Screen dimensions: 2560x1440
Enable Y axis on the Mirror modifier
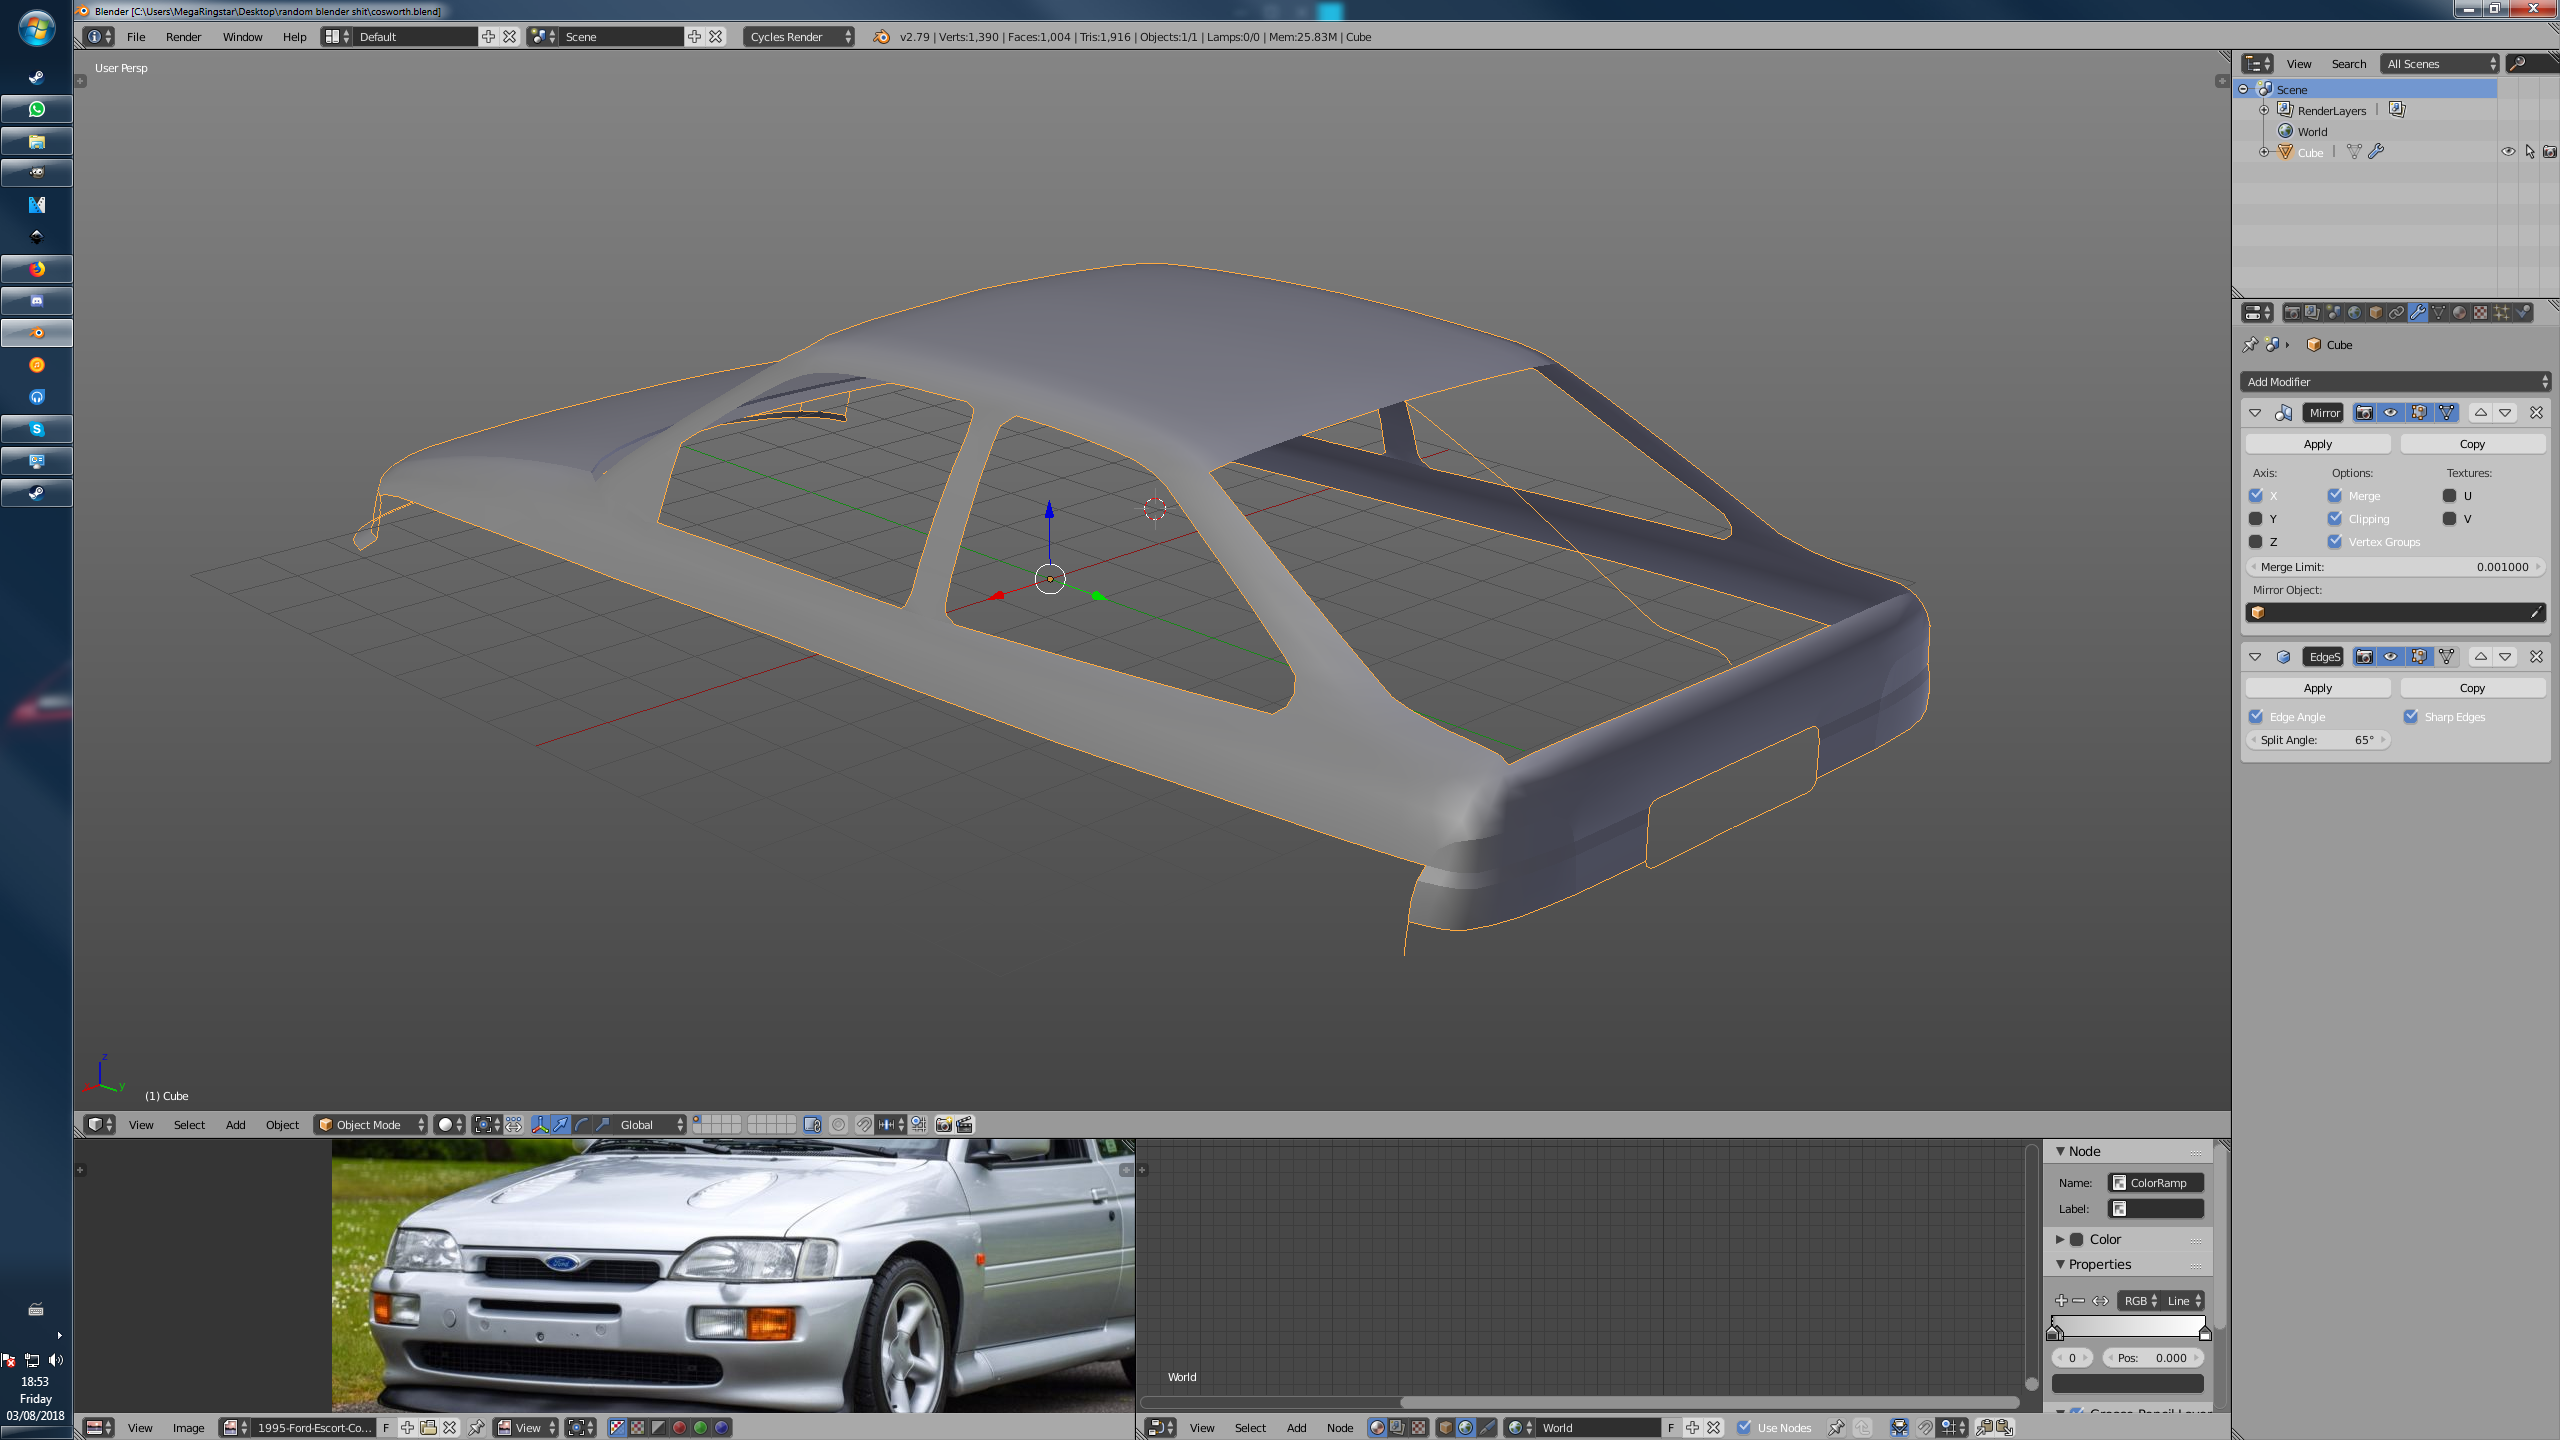[2256, 519]
